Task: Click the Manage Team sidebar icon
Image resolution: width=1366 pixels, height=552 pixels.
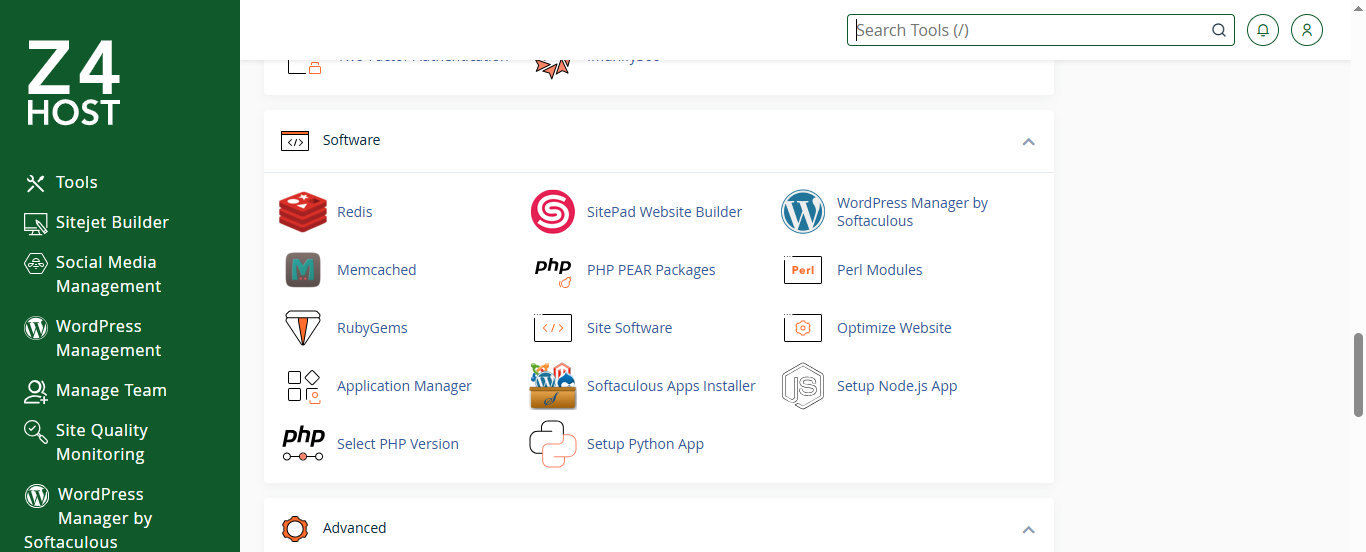Action: 36,391
